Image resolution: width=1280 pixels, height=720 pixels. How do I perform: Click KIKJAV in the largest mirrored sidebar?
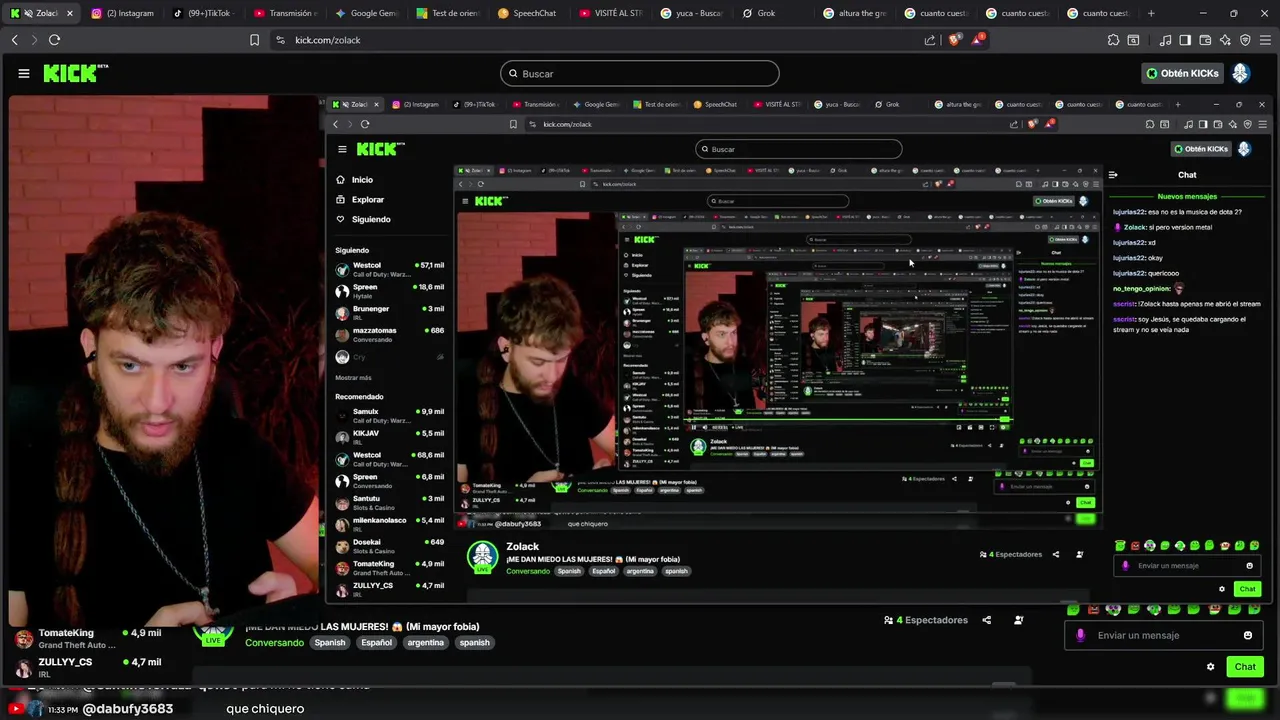coord(390,438)
